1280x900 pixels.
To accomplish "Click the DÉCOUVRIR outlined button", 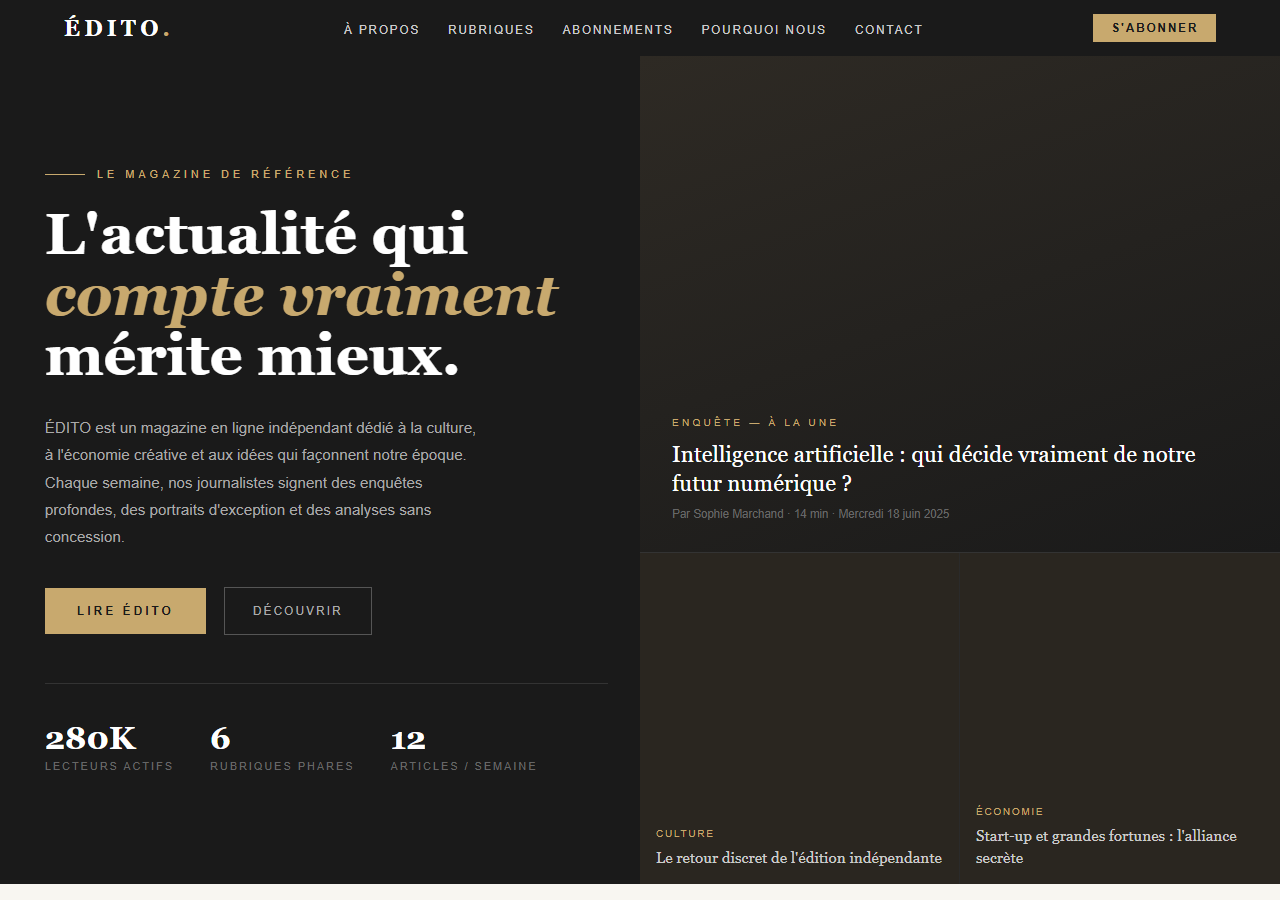I will (x=298, y=611).
